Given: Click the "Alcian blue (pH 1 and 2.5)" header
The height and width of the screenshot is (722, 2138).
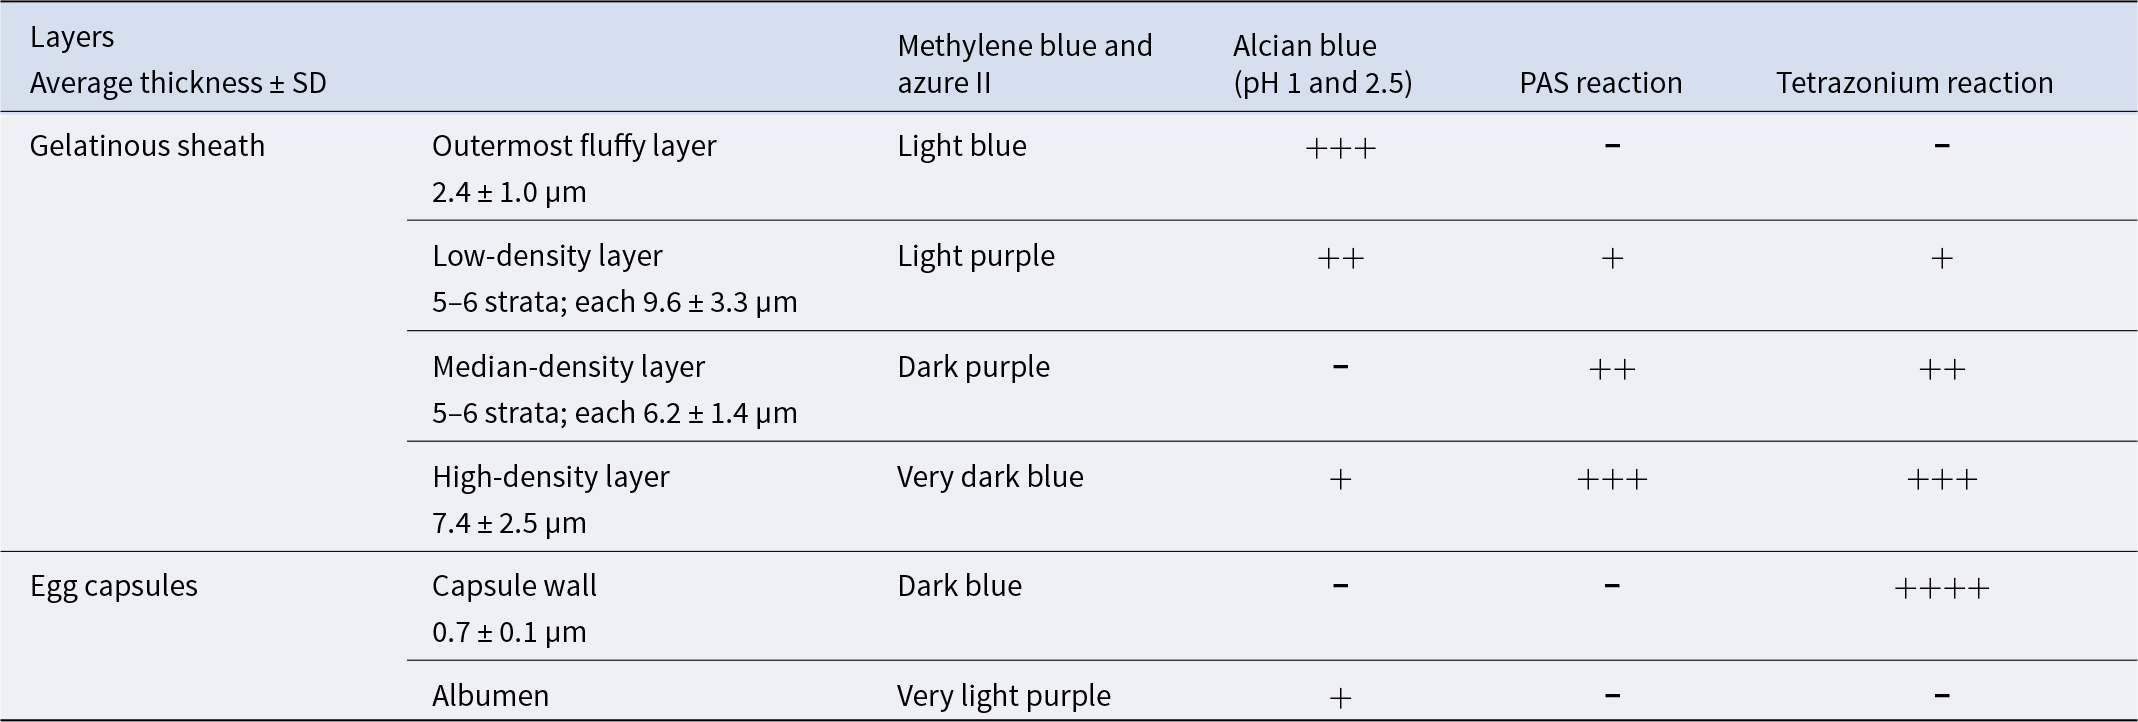Looking at the screenshot, I should pyautogui.click(x=1322, y=64).
